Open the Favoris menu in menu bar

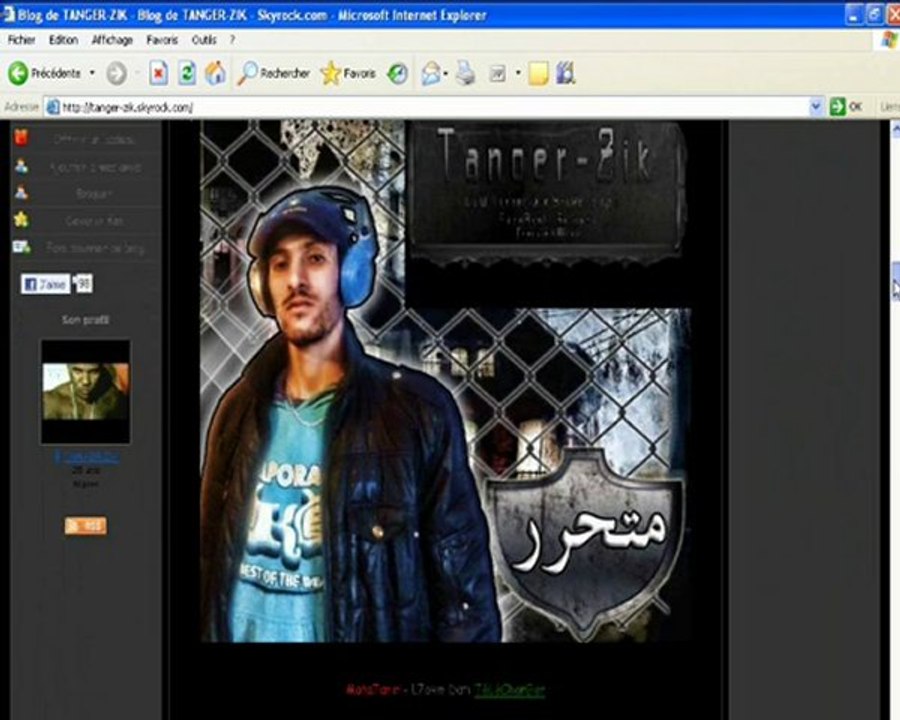click(x=162, y=40)
